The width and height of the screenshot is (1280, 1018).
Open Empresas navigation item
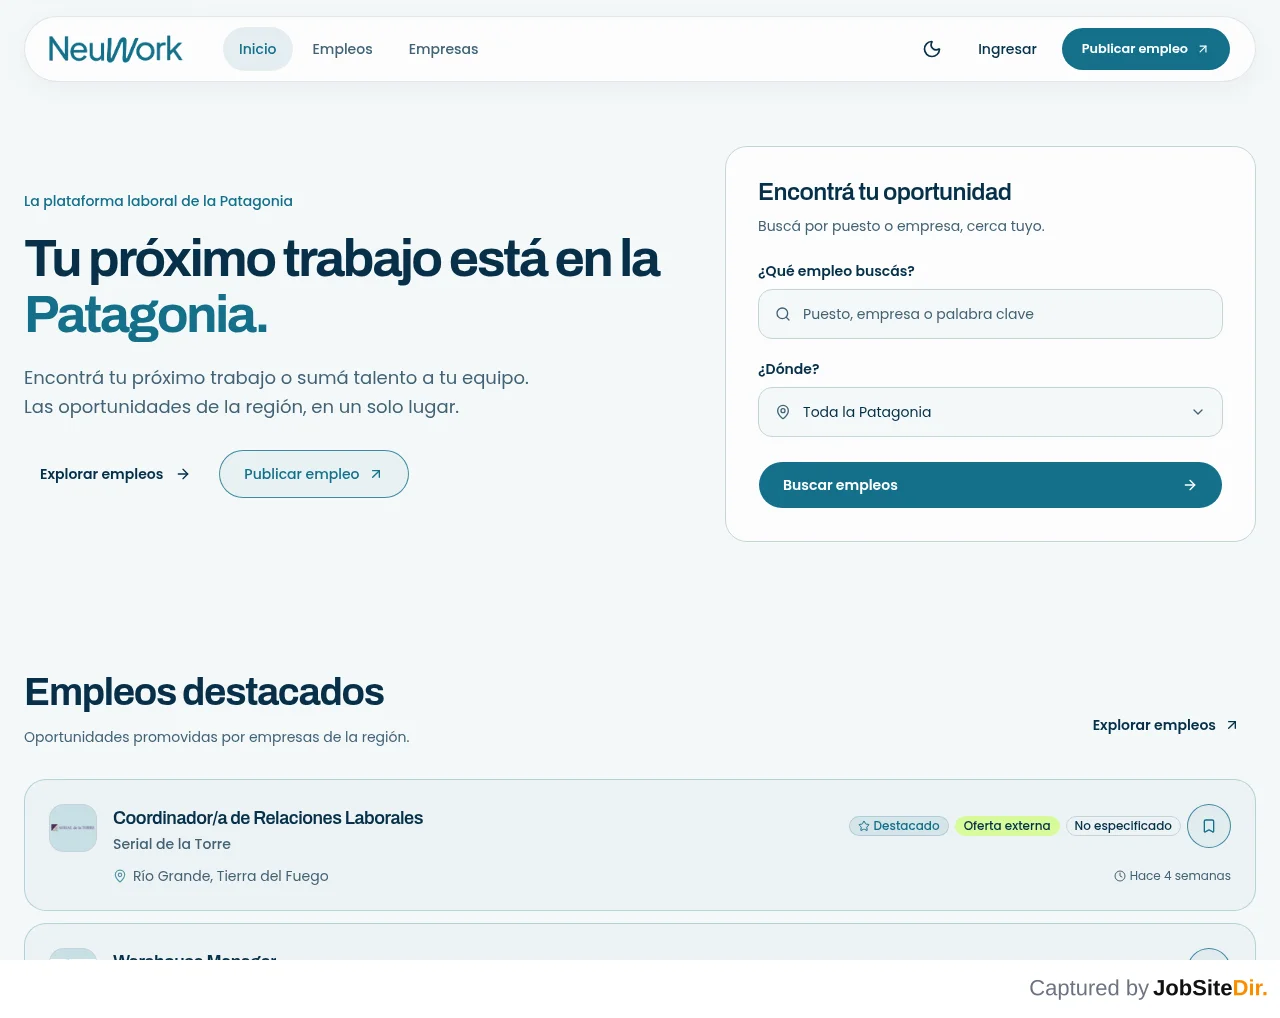(443, 49)
